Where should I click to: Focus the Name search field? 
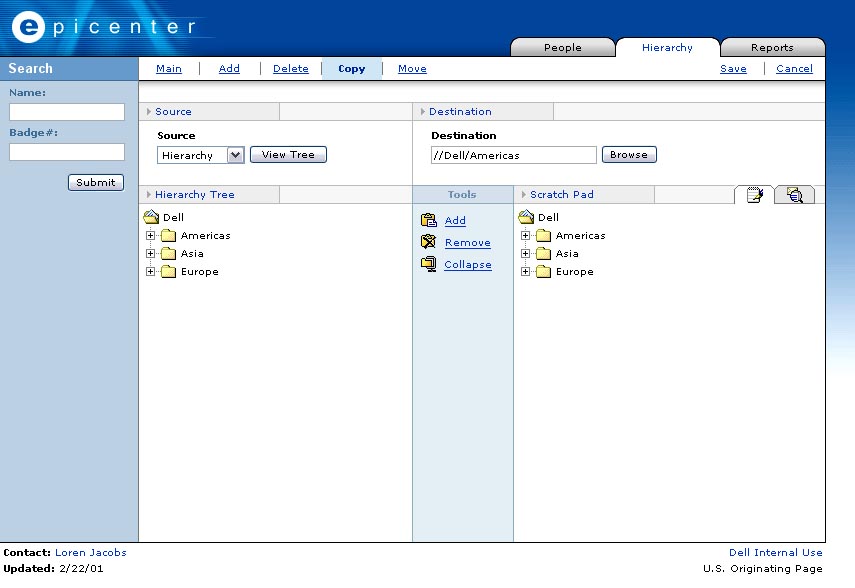67,112
